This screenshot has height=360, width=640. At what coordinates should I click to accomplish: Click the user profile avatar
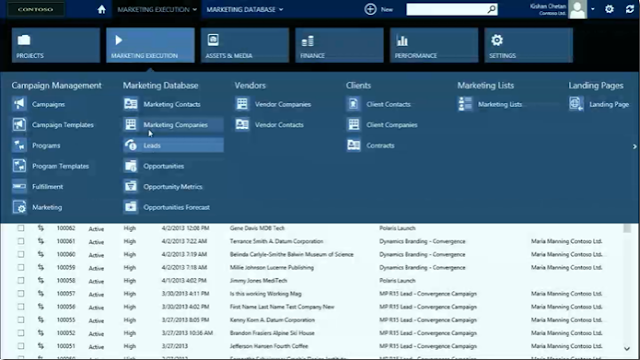[x=578, y=9]
